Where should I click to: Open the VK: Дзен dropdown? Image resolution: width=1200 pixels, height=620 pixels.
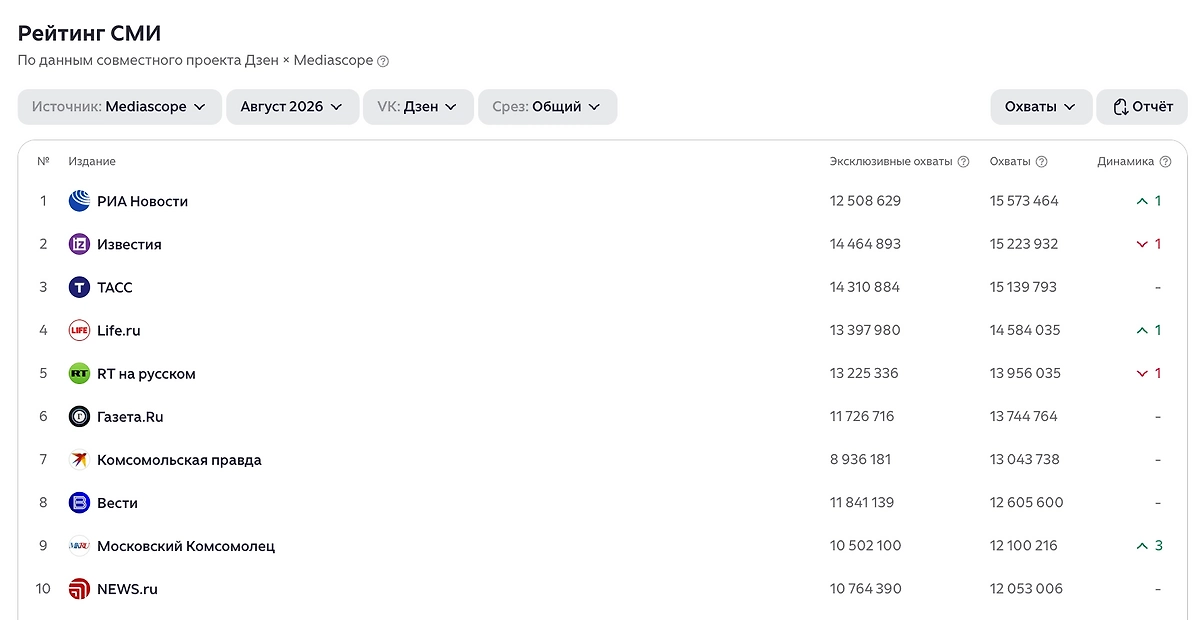tap(418, 107)
